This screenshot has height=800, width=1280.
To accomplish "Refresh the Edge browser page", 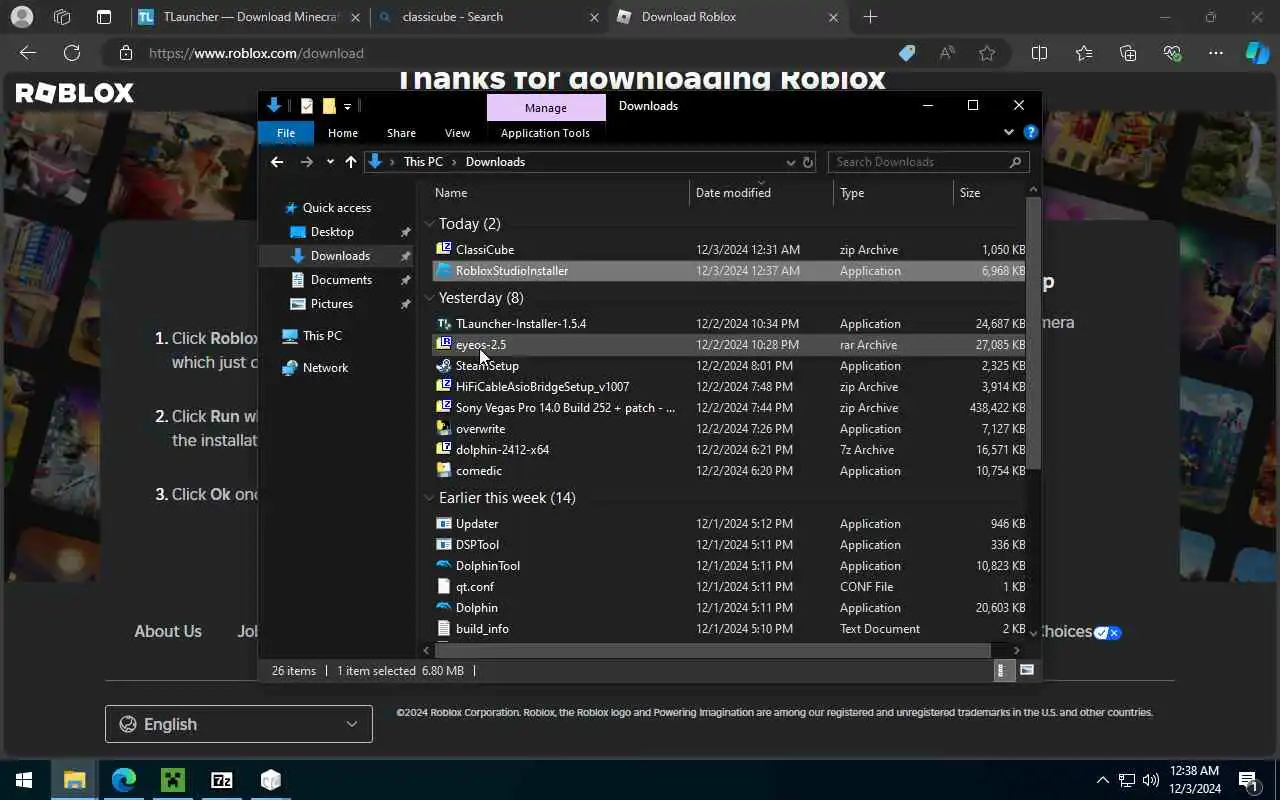I will pyautogui.click(x=72, y=53).
